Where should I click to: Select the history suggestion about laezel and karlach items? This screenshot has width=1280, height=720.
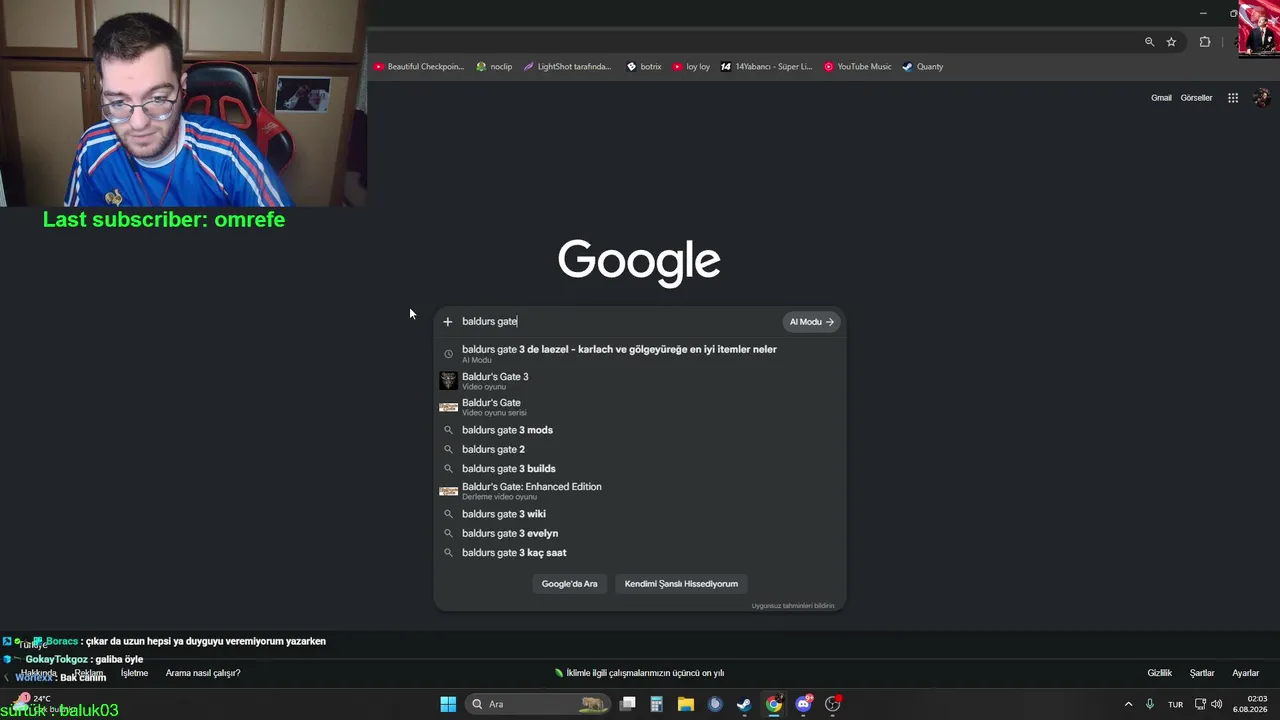[x=640, y=354]
